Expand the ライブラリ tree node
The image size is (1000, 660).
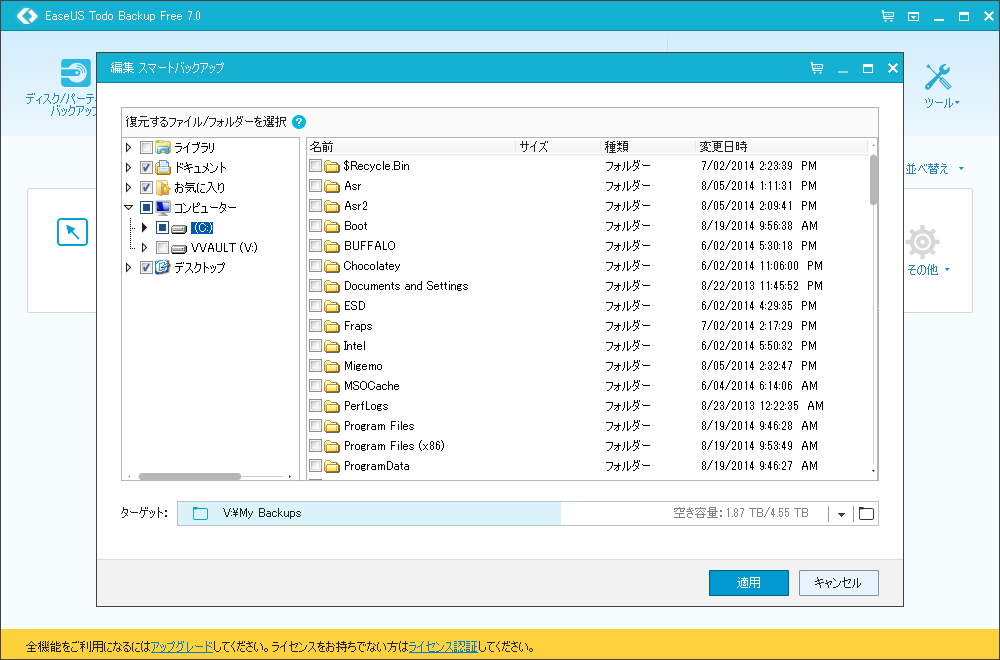(129, 148)
